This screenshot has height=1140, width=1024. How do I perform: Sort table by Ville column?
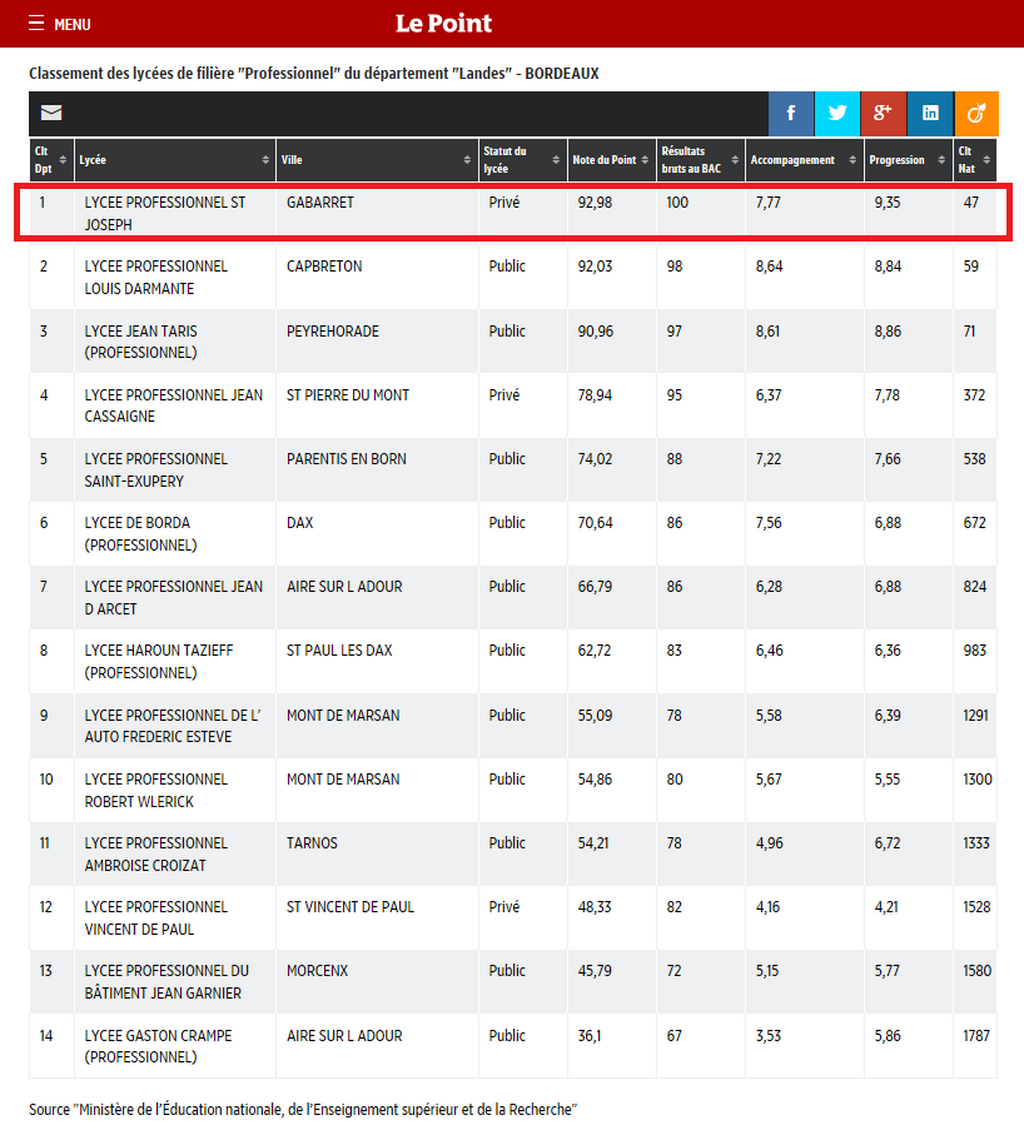(377, 160)
